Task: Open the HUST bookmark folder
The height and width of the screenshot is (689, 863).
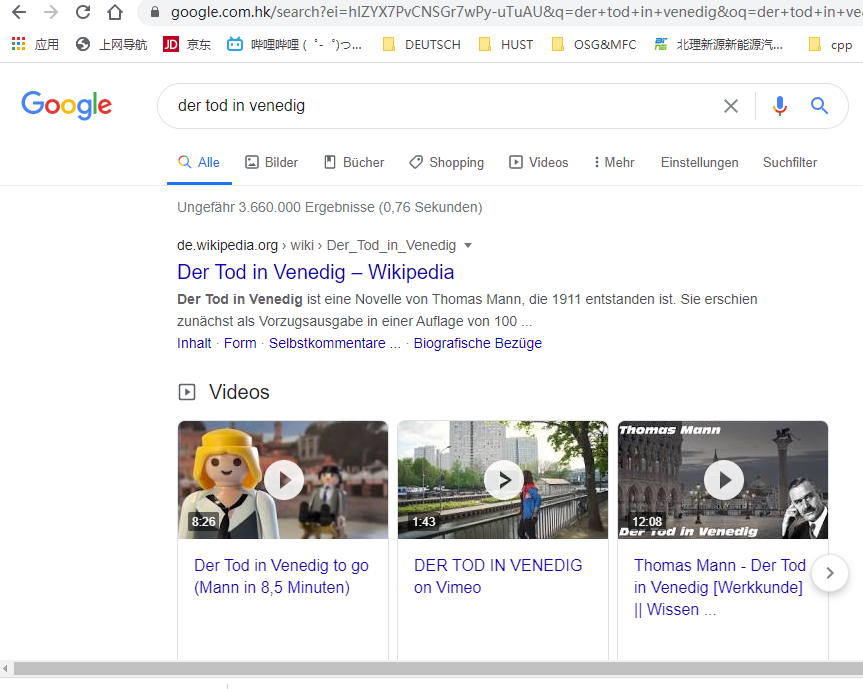Action: [506, 44]
